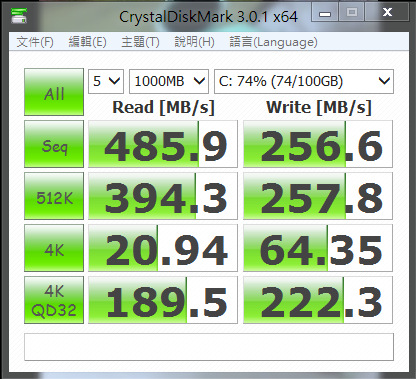Expand the test count dropdown showing 5
The width and height of the screenshot is (416, 379).
[x=106, y=81]
